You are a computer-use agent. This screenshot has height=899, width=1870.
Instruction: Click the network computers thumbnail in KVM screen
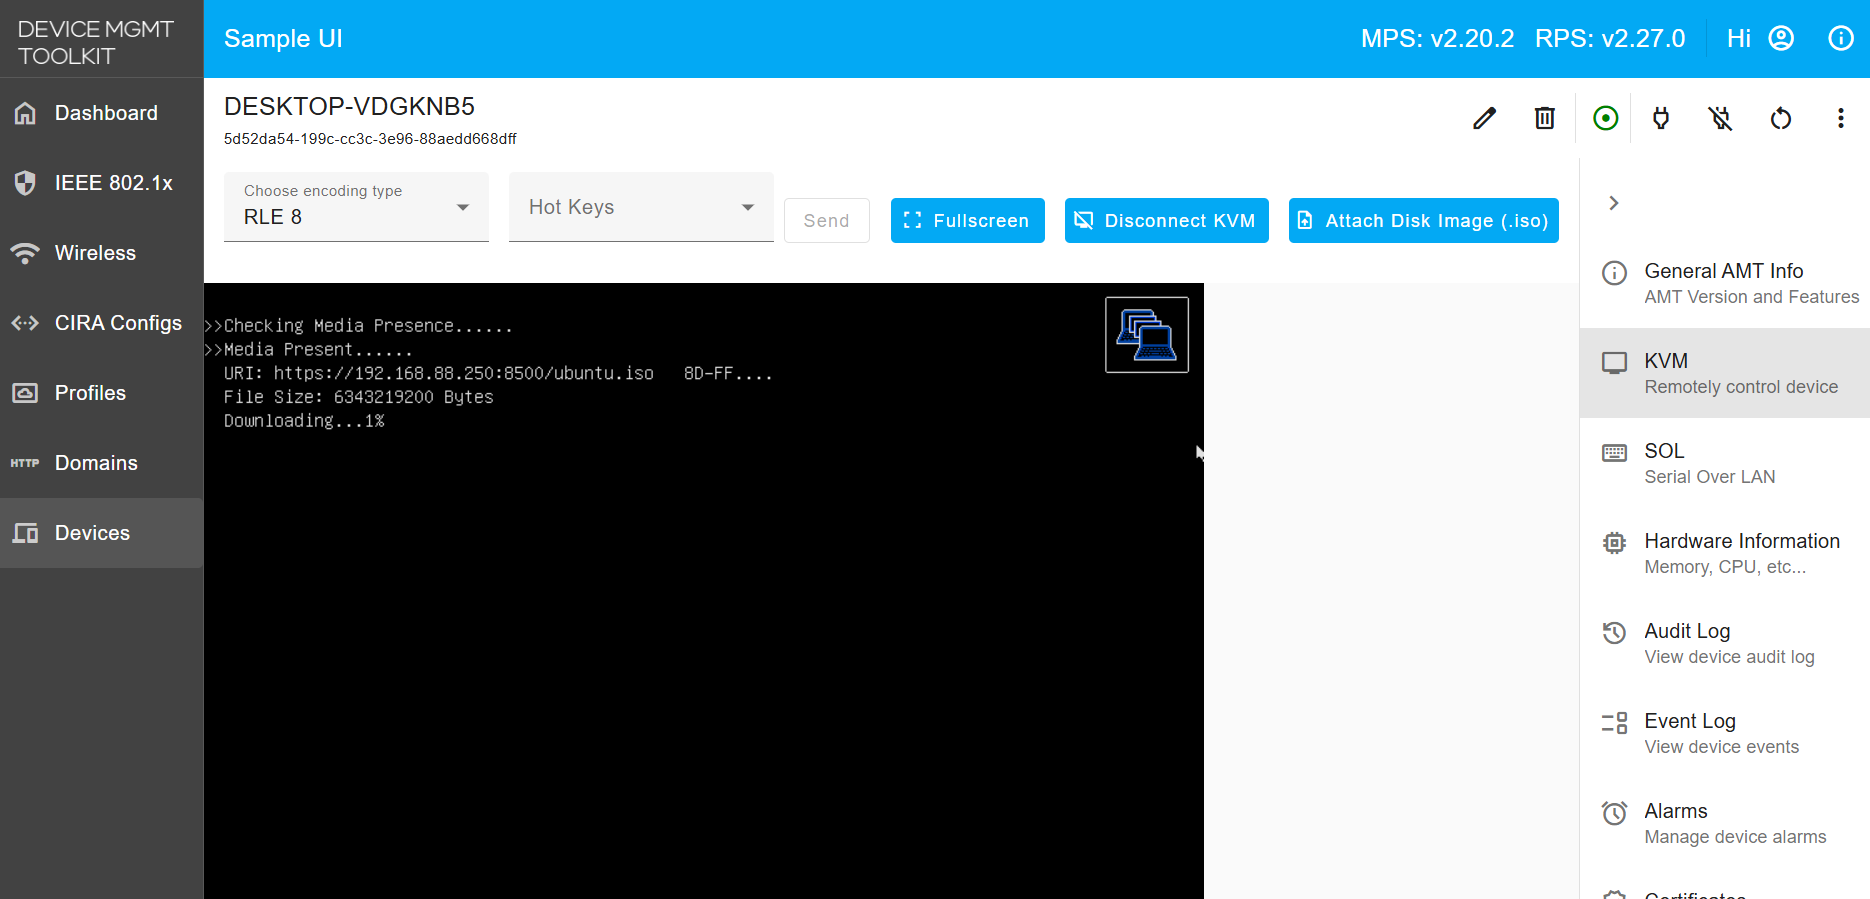pos(1146,335)
